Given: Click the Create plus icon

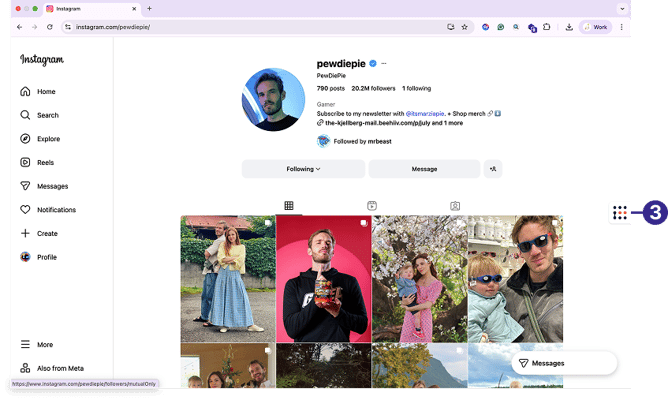Looking at the screenshot, I should point(26,233).
